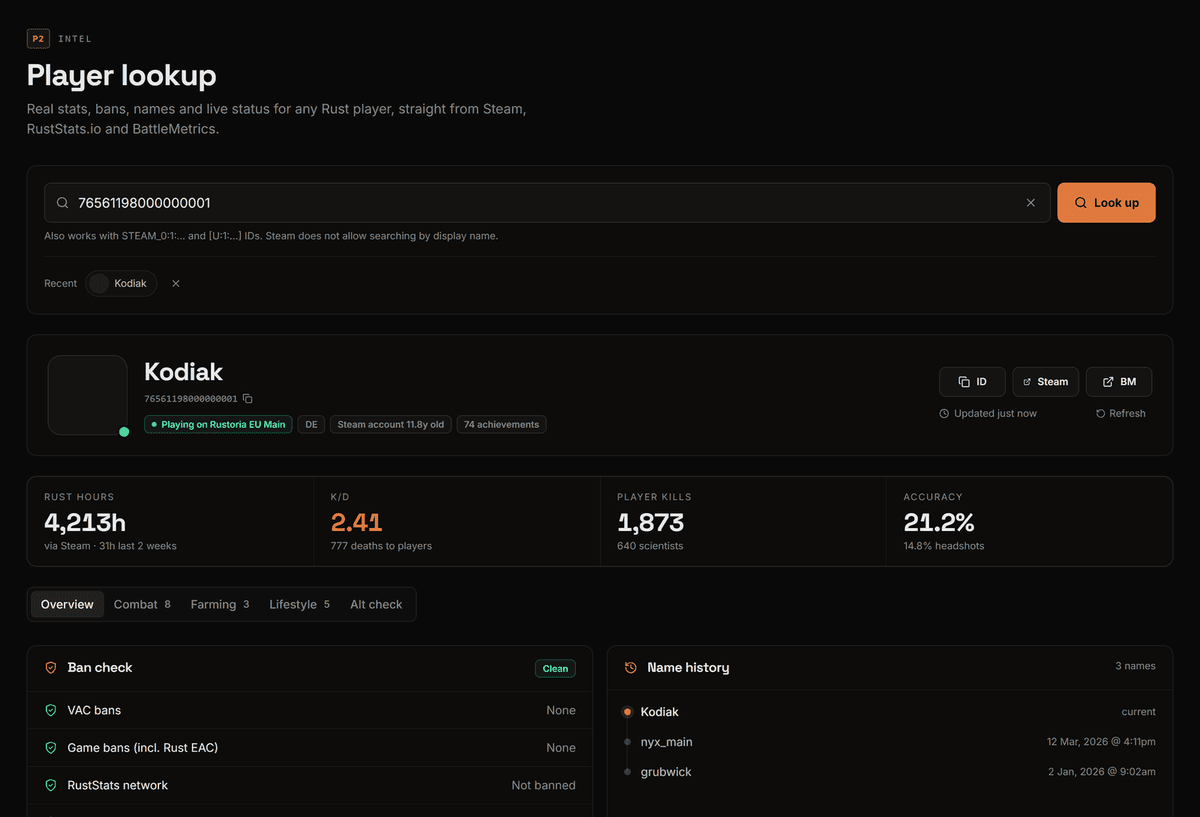Click the 1,873 player kills value
Screen dimensions: 1200x817
(x=651, y=522)
